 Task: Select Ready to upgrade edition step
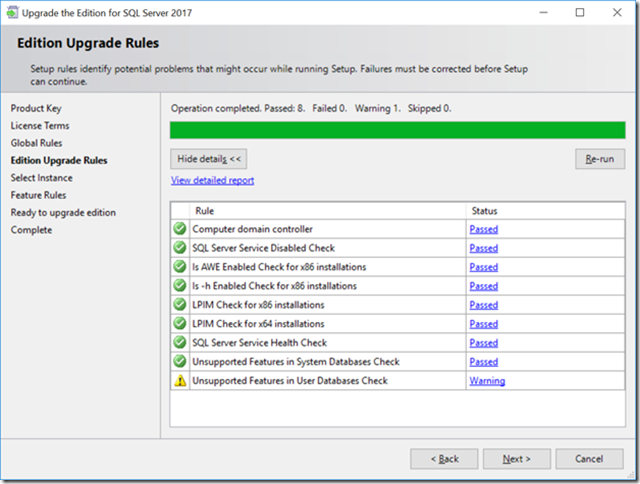[x=63, y=213]
